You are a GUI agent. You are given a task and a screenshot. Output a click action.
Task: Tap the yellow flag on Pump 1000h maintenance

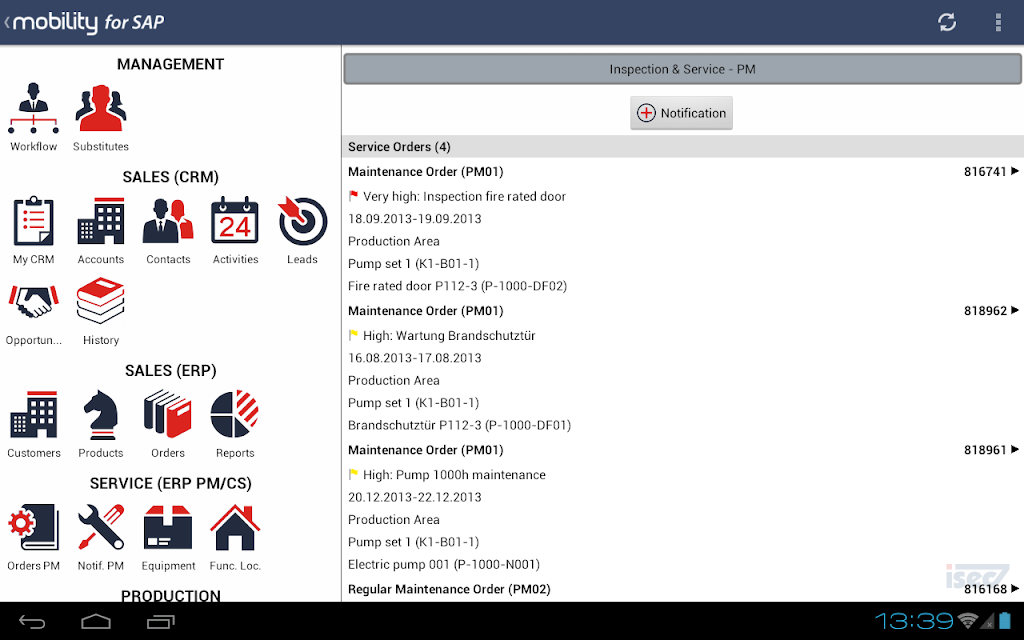click(x=353, y=474)
